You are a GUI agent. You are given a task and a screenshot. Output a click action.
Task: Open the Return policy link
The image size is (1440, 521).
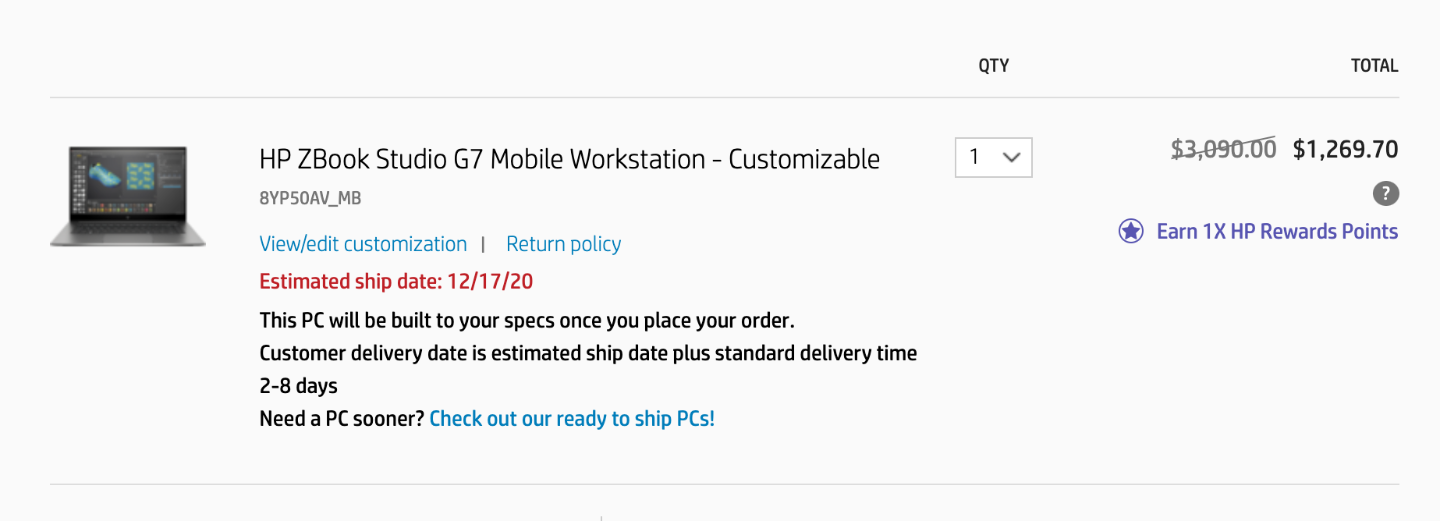563,244
